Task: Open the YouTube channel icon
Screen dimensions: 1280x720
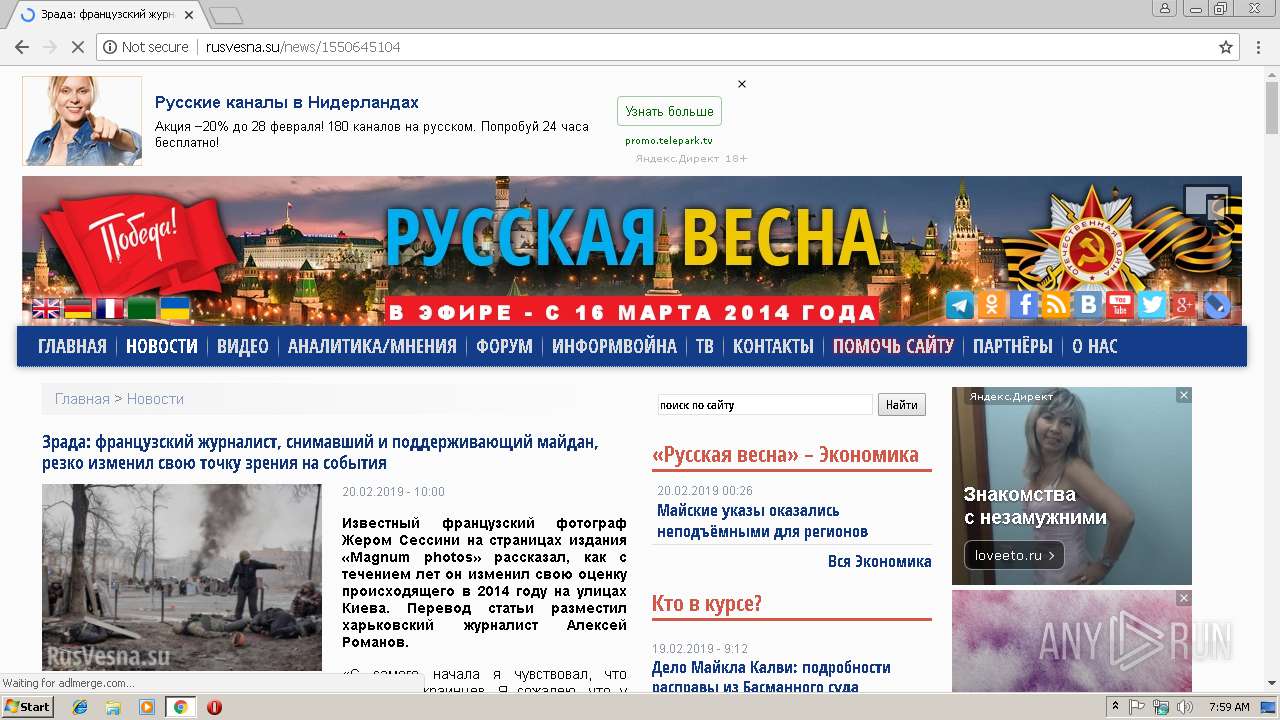Action: pyautogui.click(x=1120, y=306)
